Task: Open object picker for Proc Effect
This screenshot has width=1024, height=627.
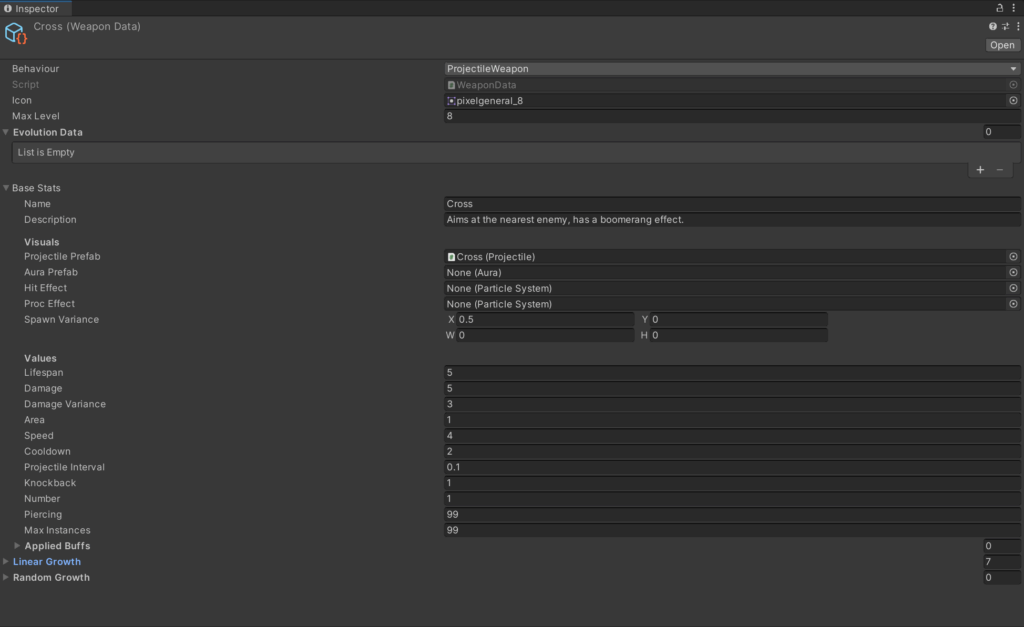Action: pos(1013,304)
